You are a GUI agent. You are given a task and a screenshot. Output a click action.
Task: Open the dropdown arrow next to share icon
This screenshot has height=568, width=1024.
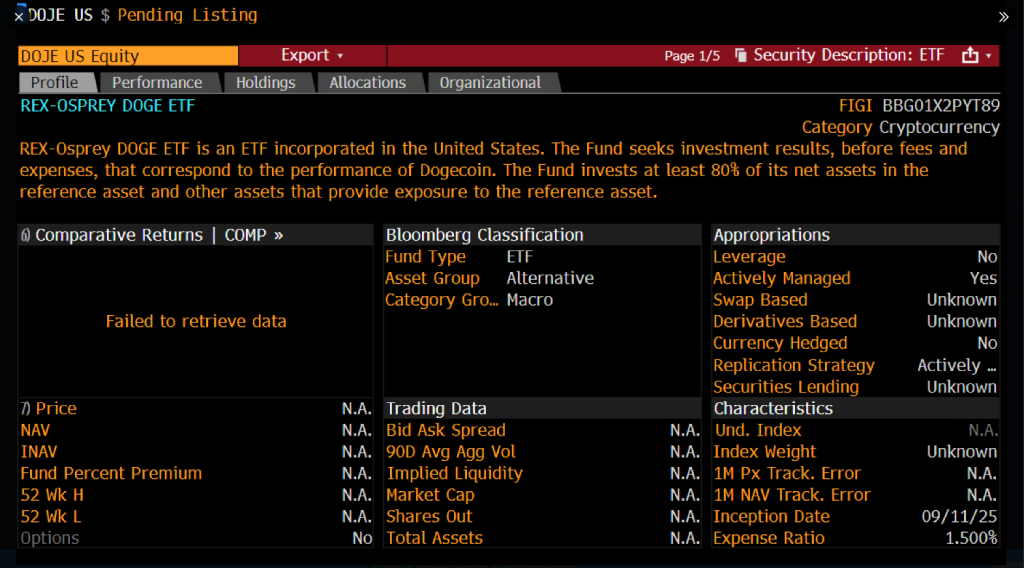[989, 56]
